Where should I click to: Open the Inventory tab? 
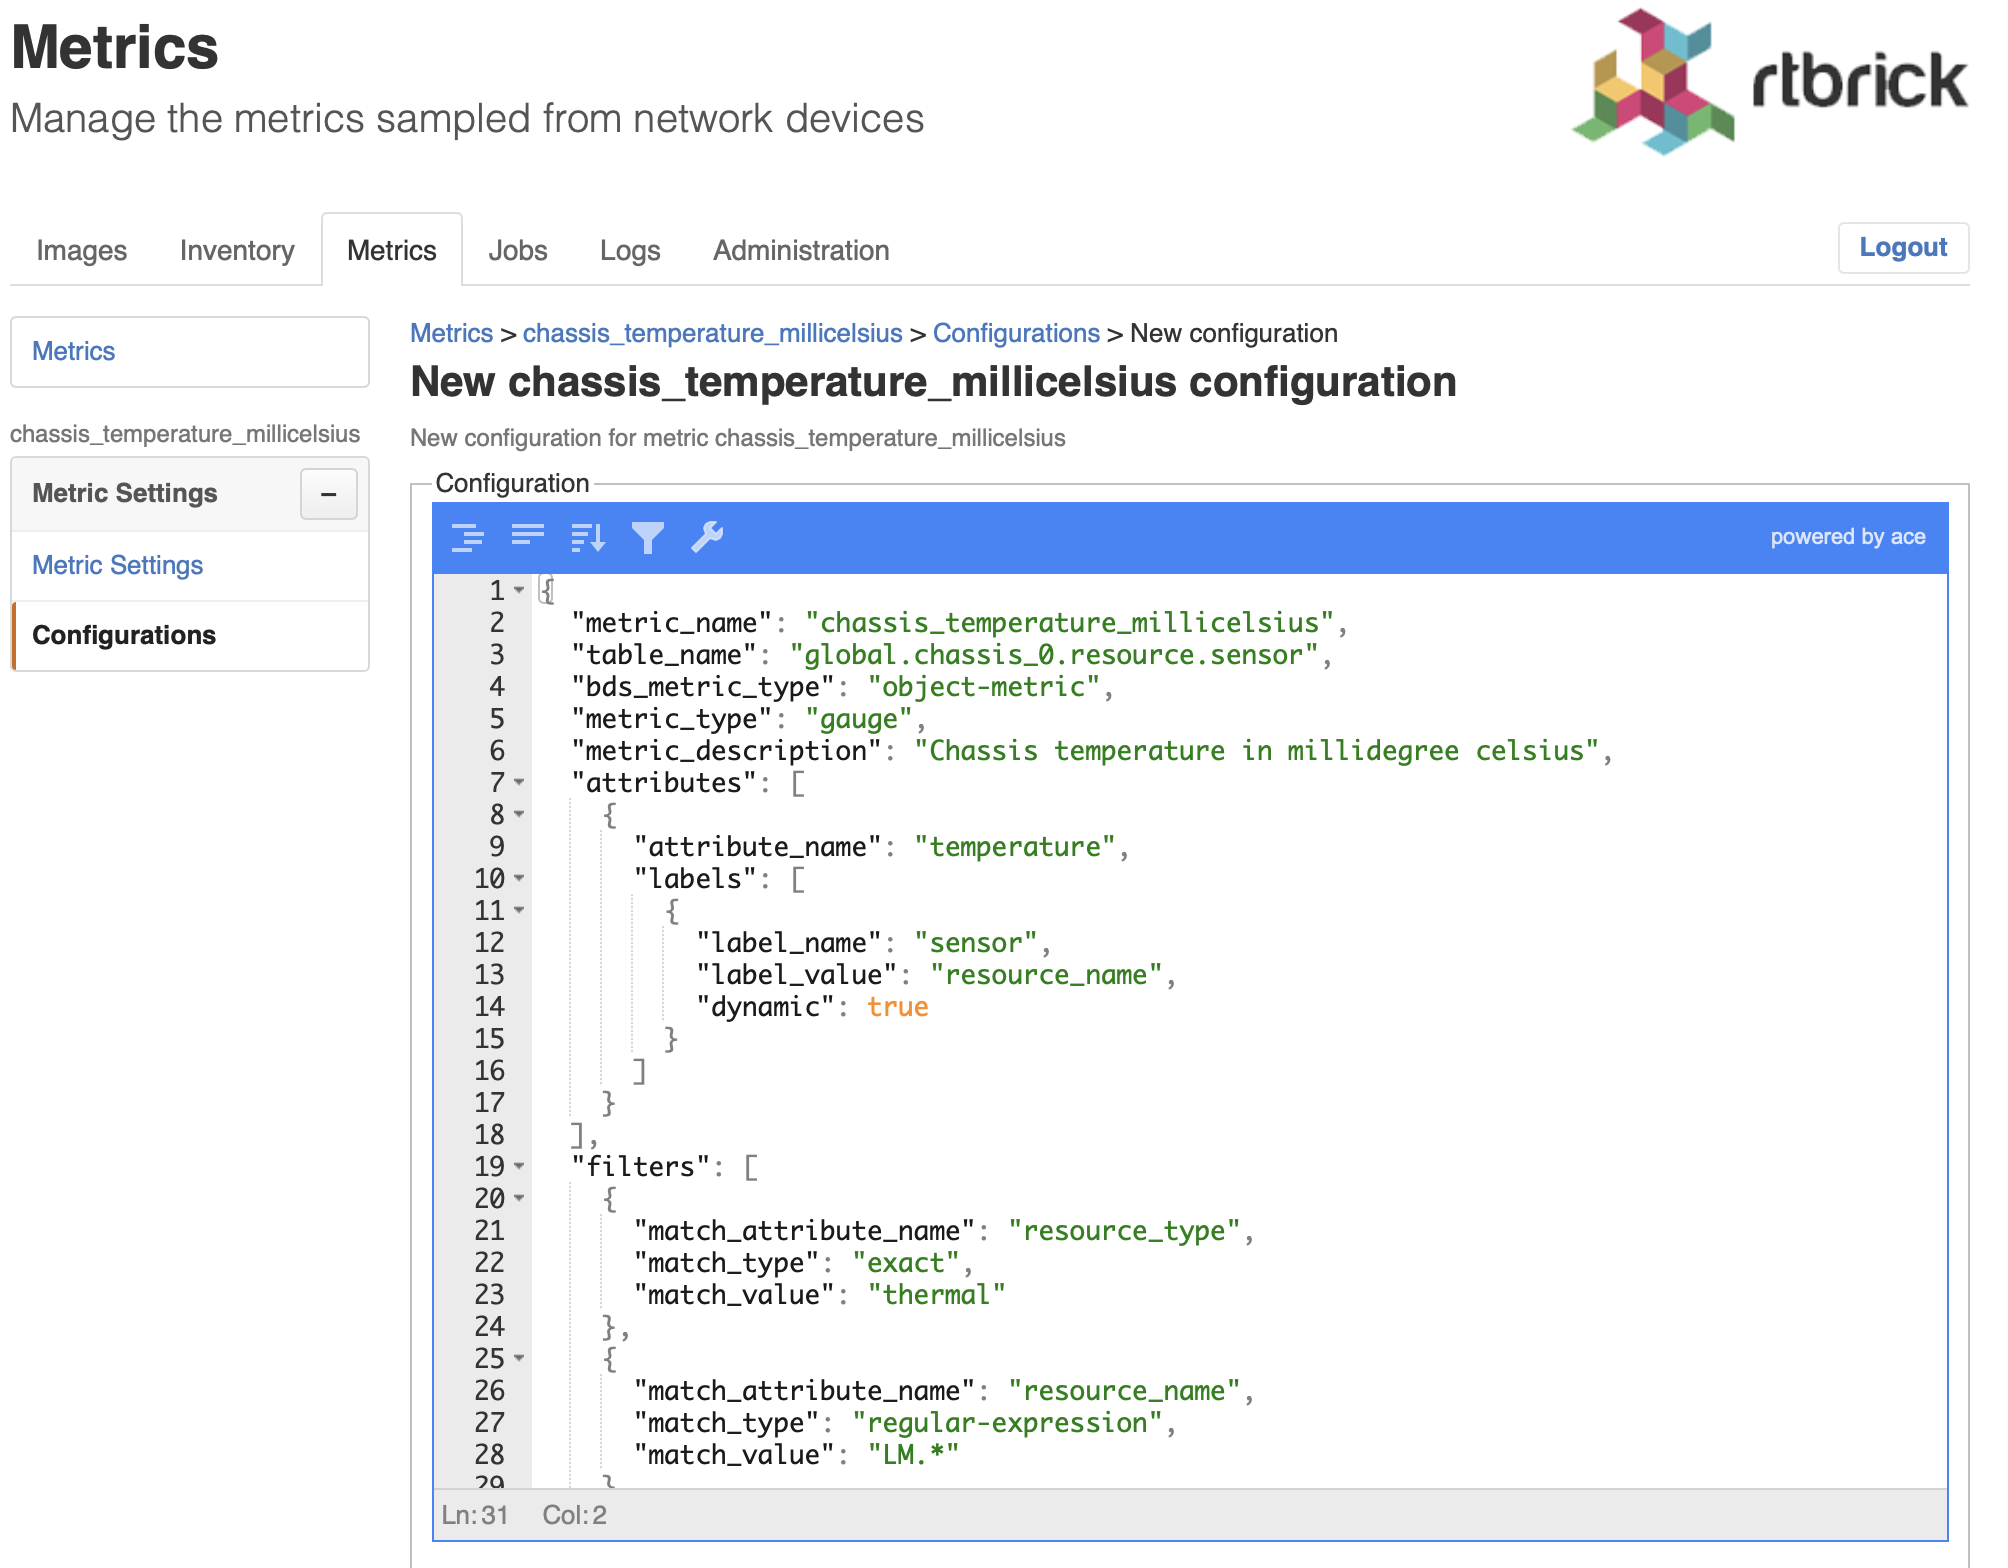click(x=237, y=250)
